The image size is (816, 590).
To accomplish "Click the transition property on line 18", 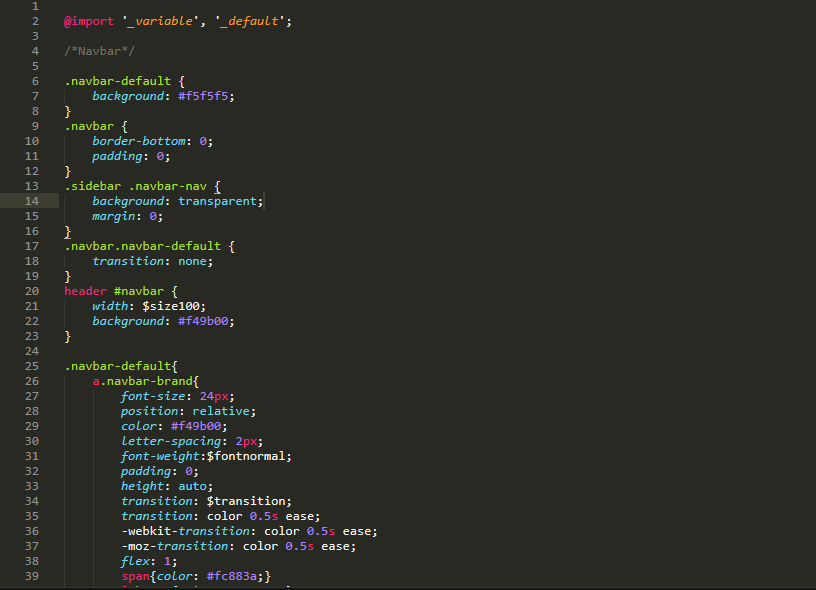I will tap(128, 261).
